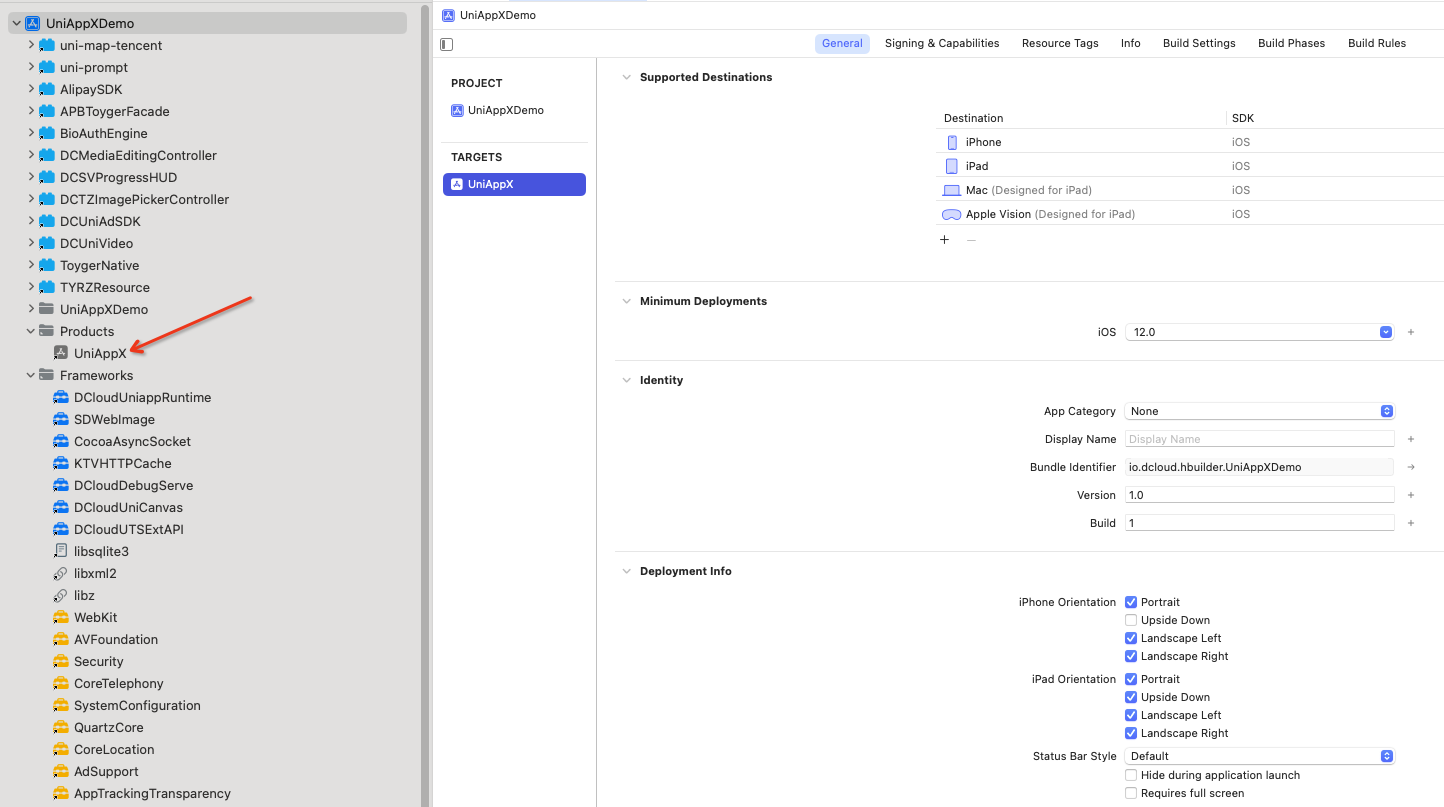Click the Display Name input field
1444x807 pixels.
click(1259, 439)
